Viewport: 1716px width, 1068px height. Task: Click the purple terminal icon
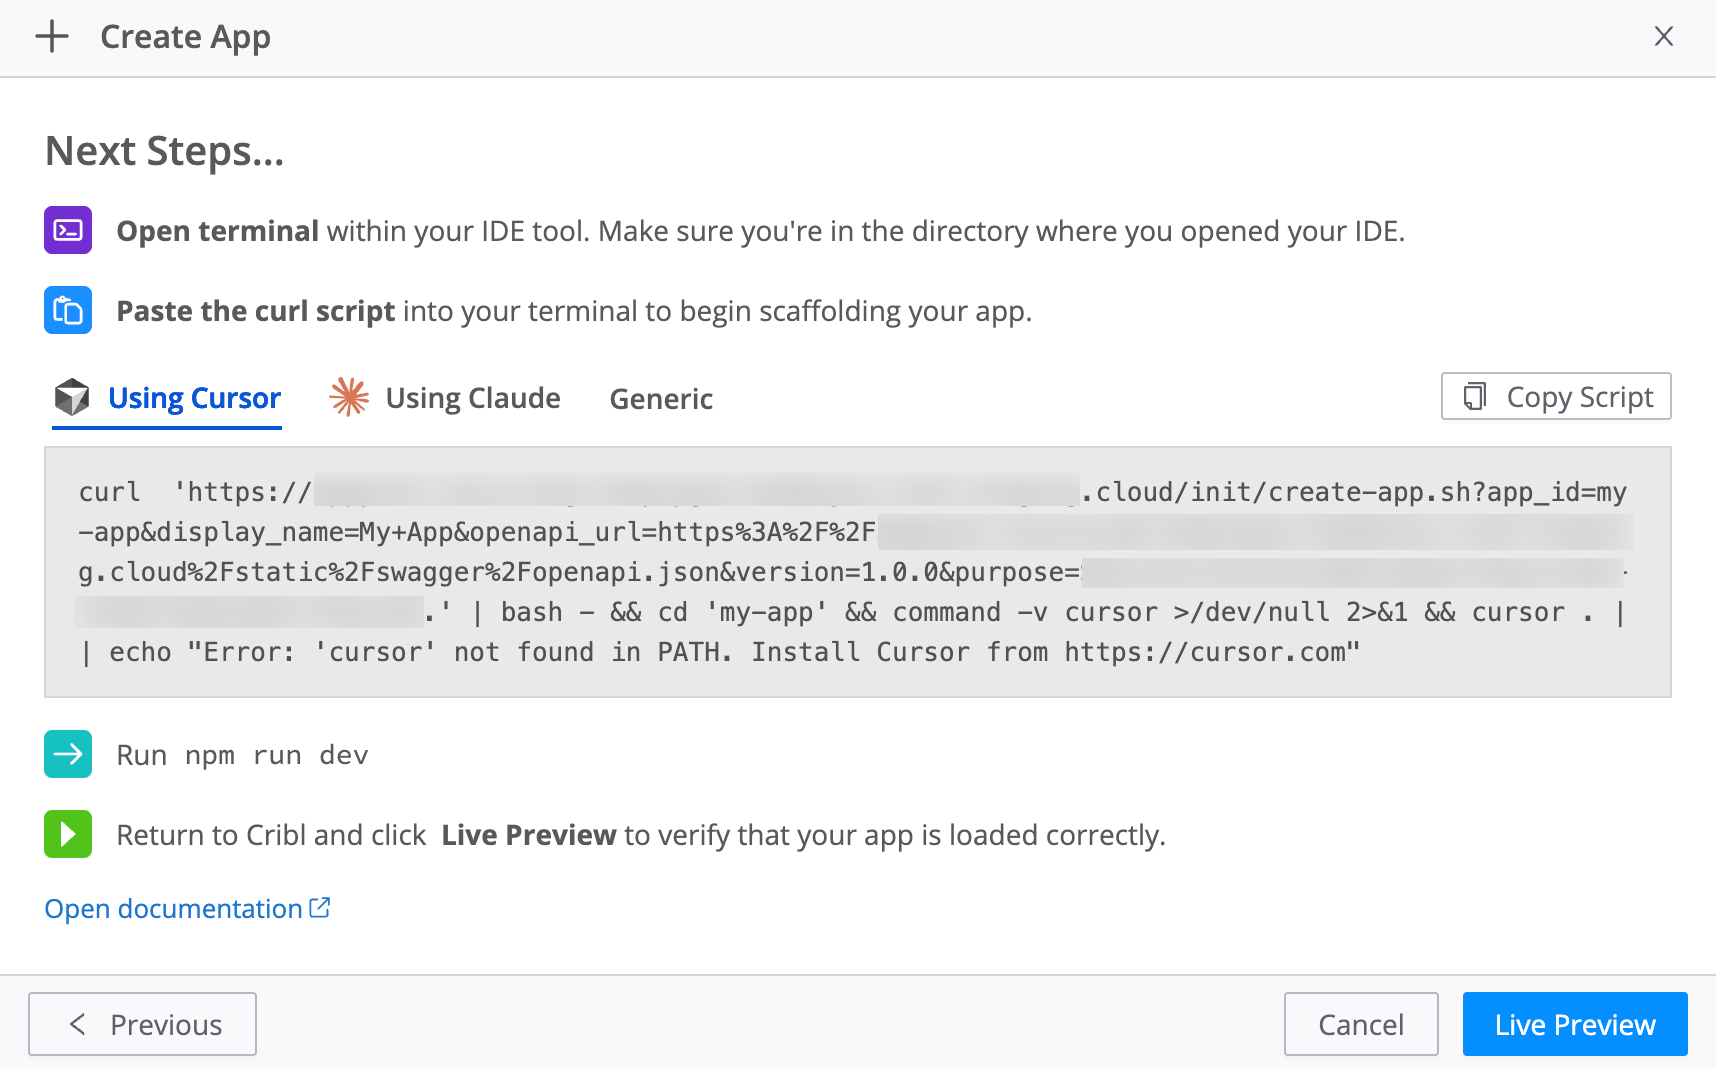click(x=68, y=230)
